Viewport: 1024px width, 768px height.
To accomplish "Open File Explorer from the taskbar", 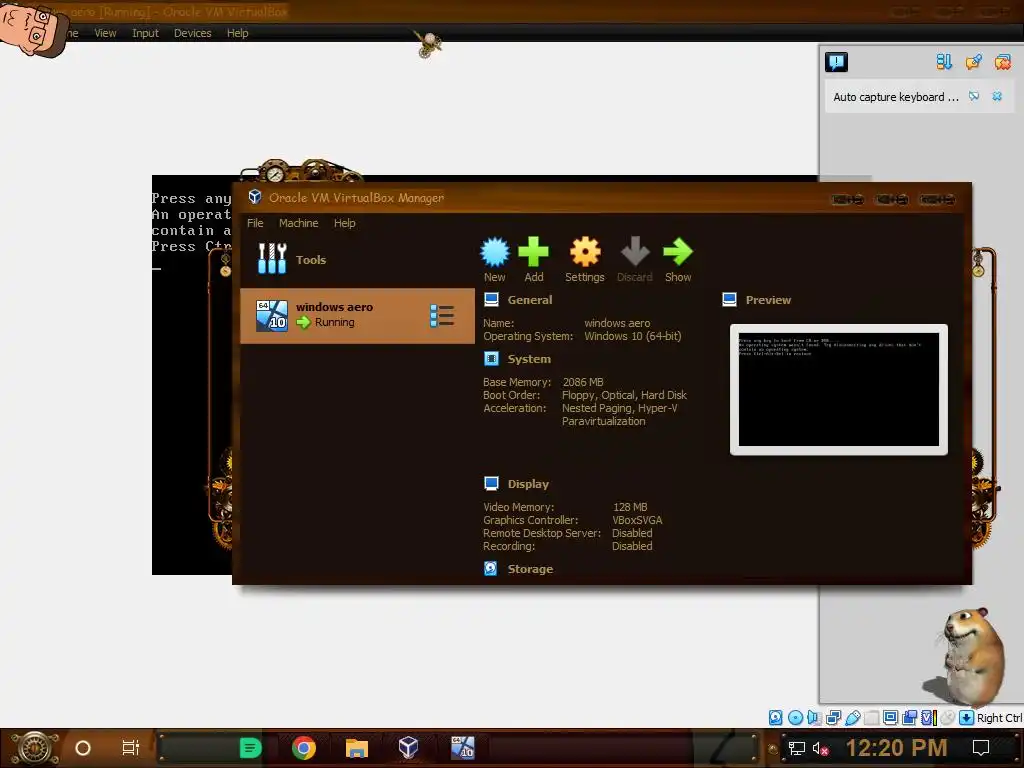I will pyautogui.click(x=357, y=748).
